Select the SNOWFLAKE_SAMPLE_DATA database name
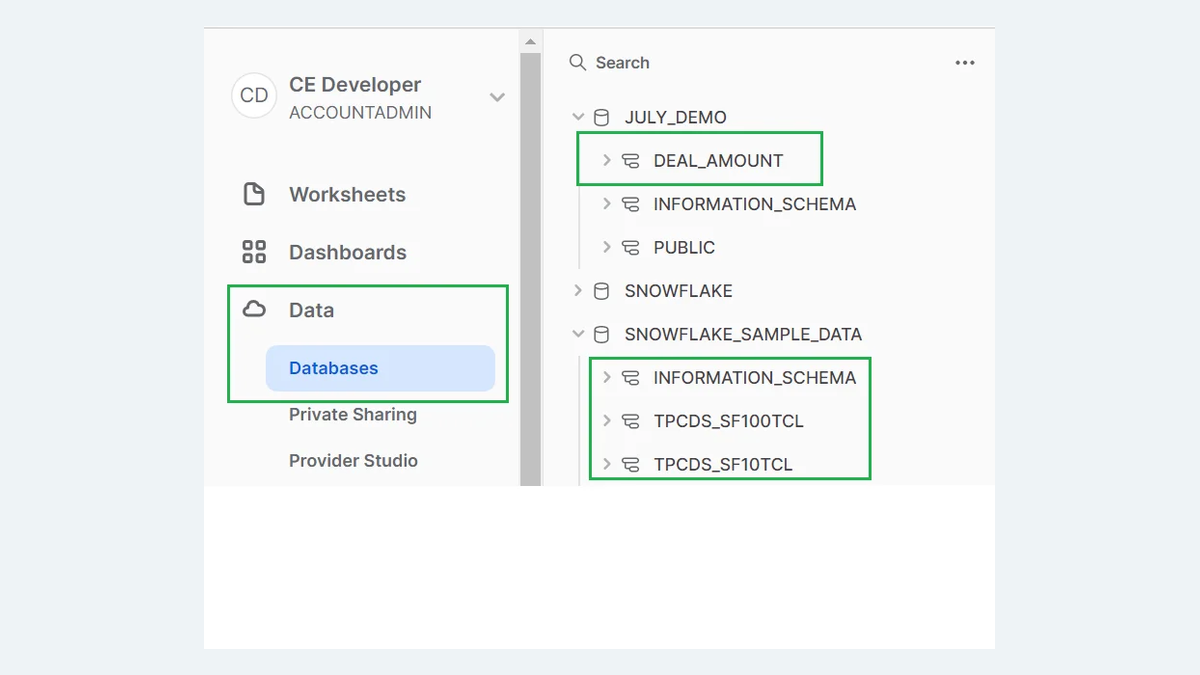 tap(743, 334)
